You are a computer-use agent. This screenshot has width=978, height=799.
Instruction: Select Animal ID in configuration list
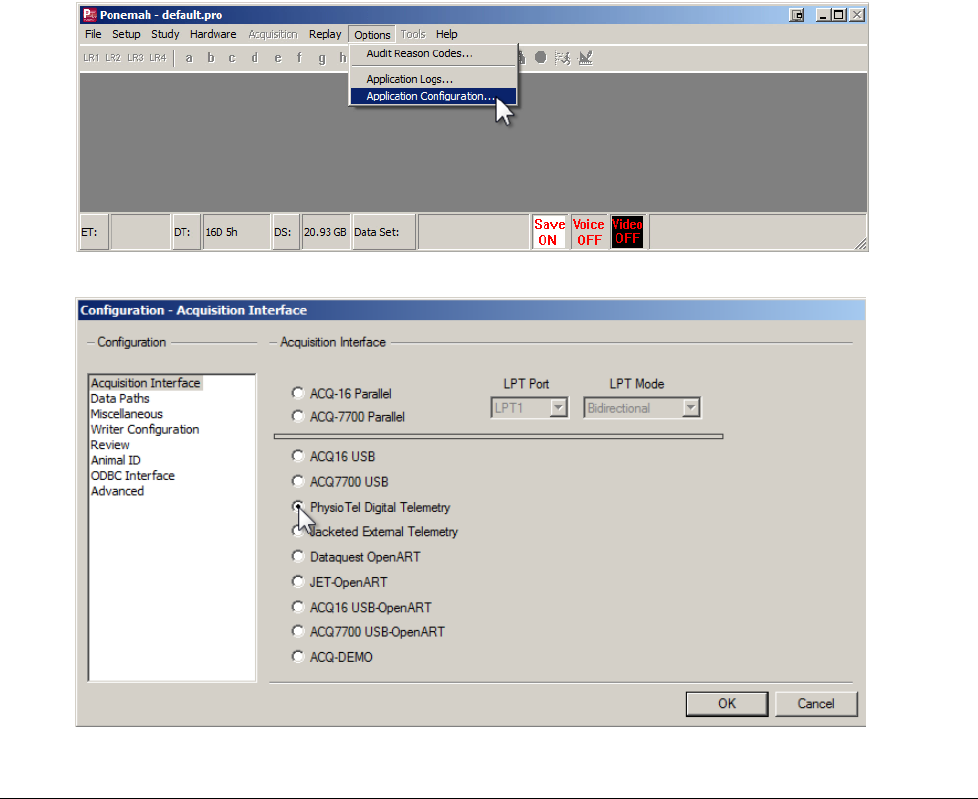(115, 460)
